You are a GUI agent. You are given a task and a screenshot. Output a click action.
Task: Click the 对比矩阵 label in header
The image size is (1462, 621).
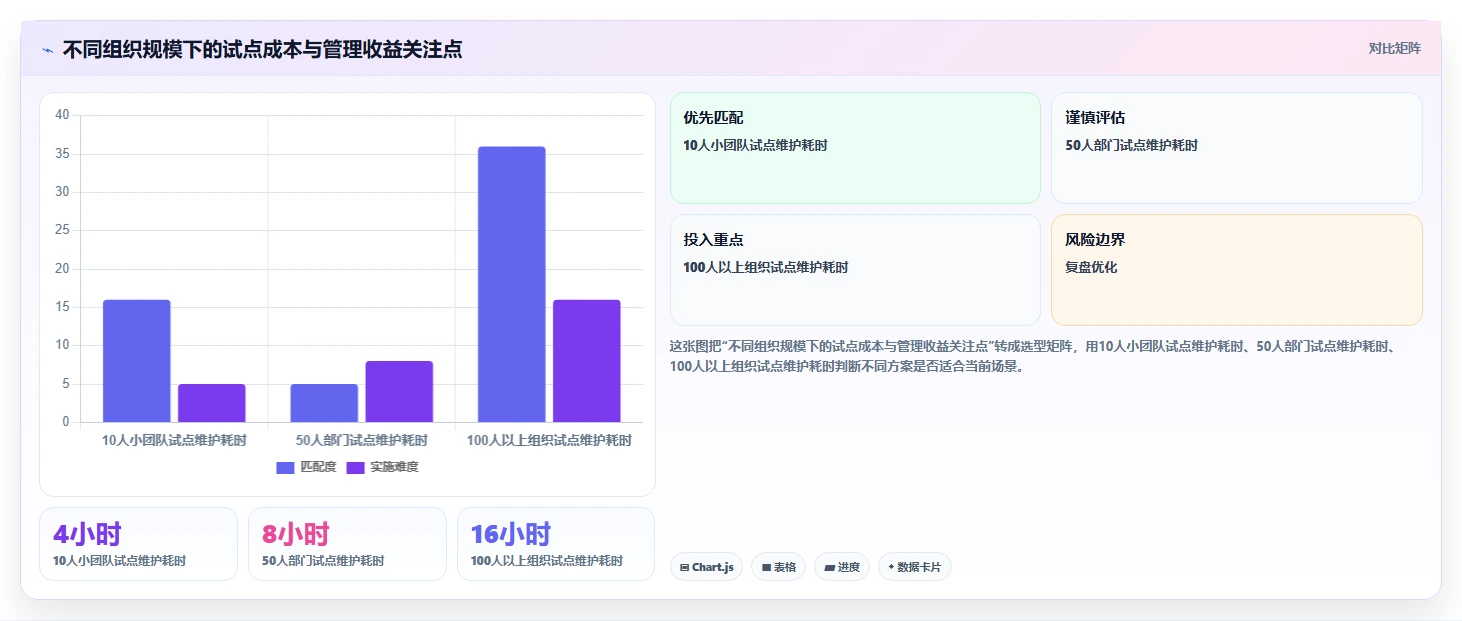[1394, 48]
